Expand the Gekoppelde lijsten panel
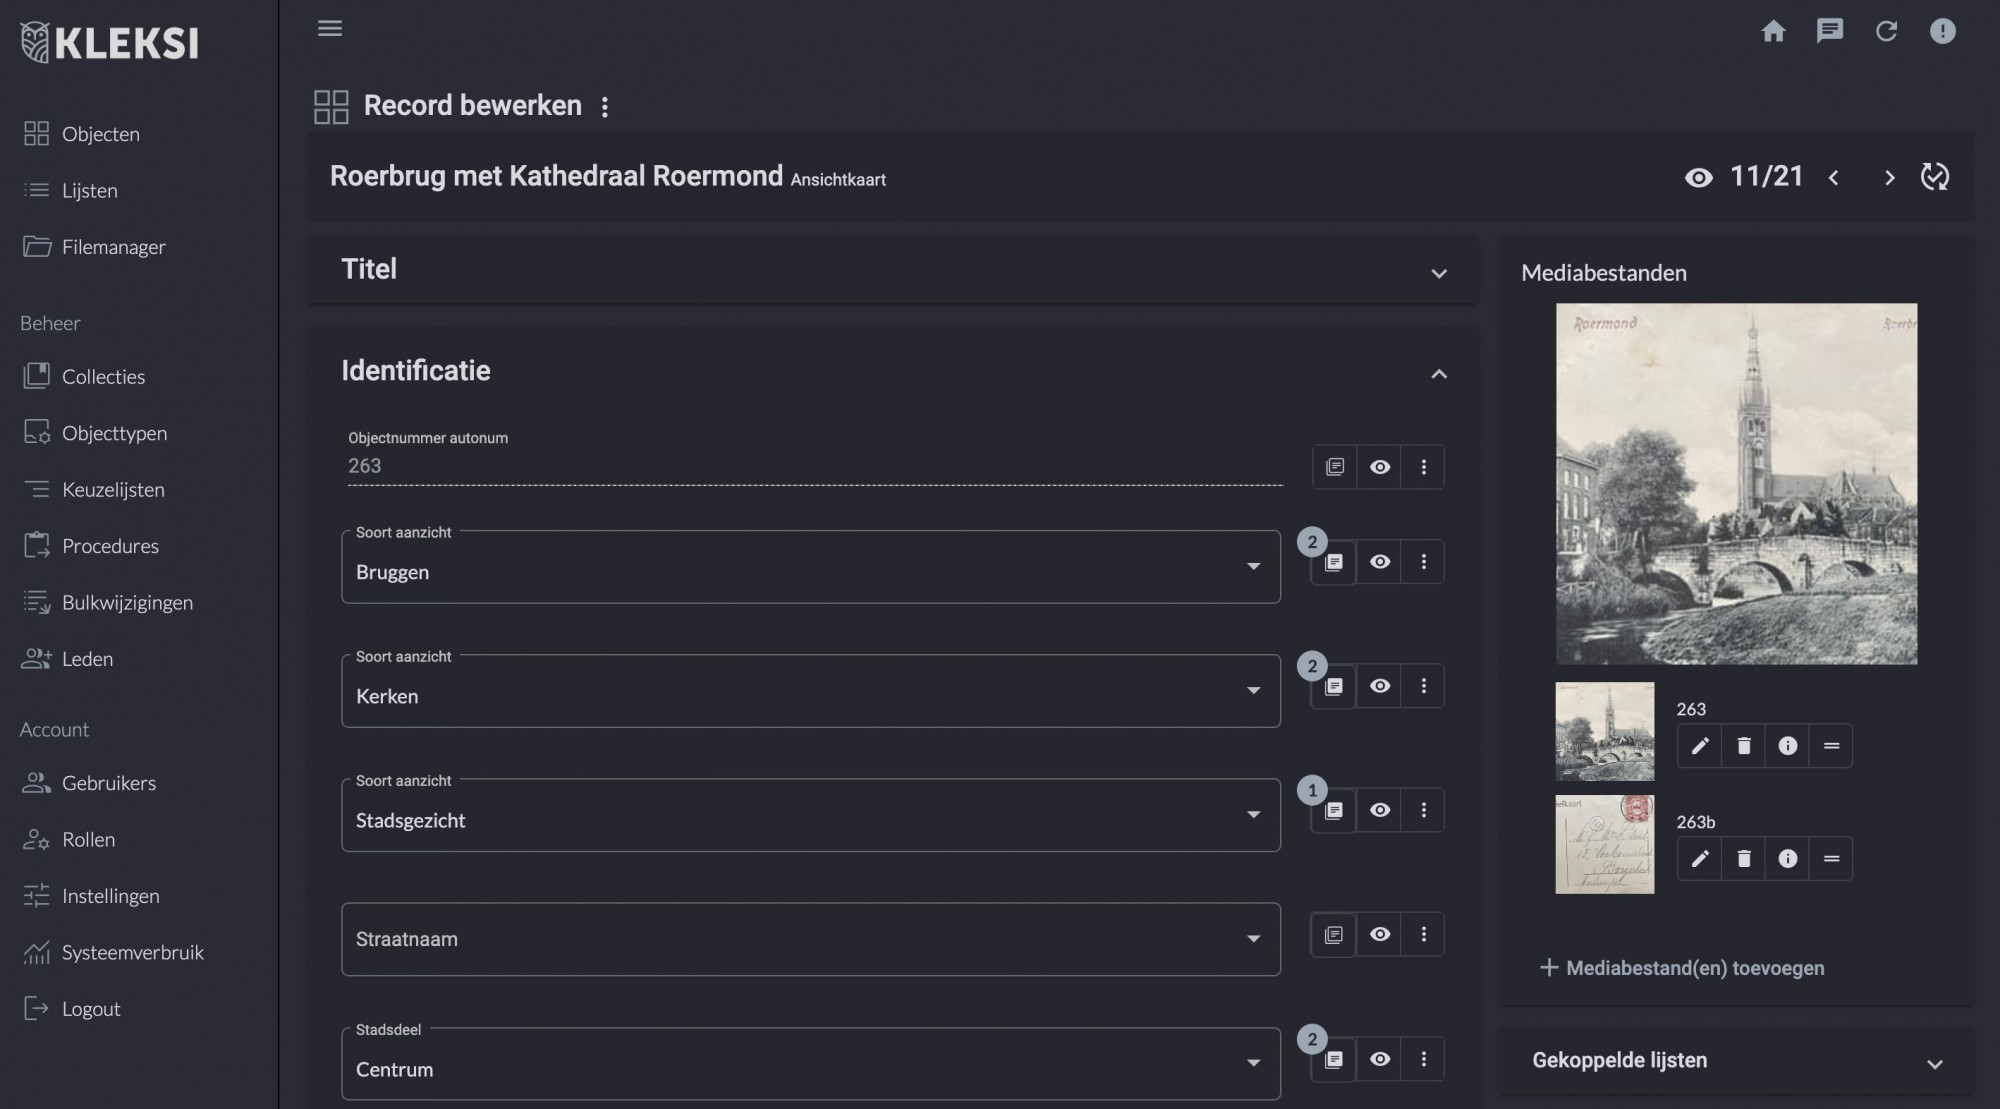 tap(1934, 1064)
